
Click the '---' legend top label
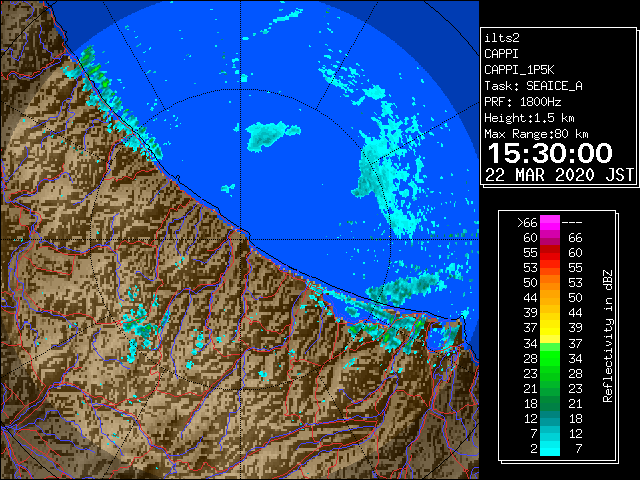point(572,223)
